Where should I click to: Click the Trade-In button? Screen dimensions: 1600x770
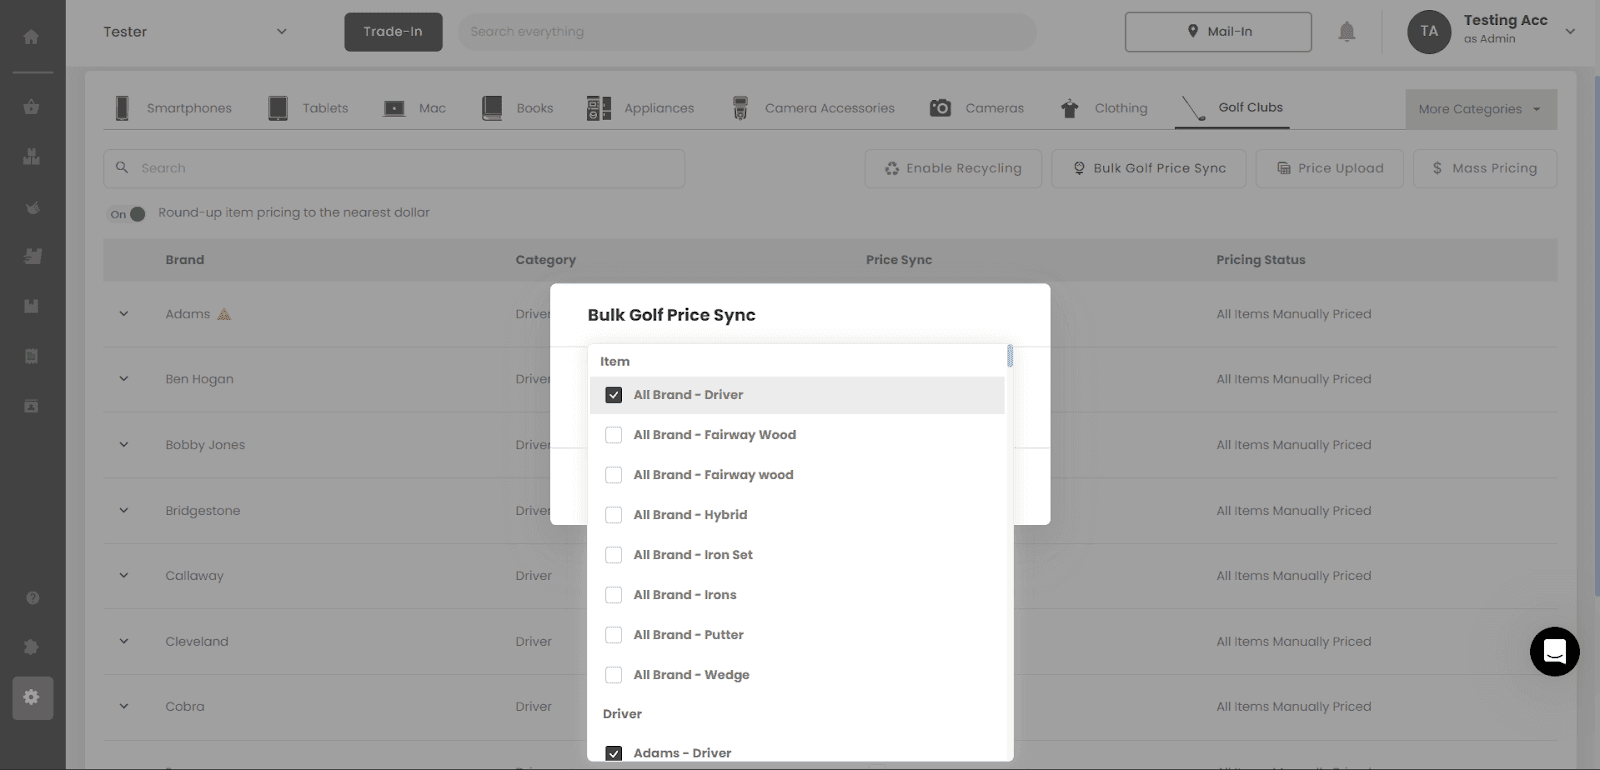[x=393, y=32]
